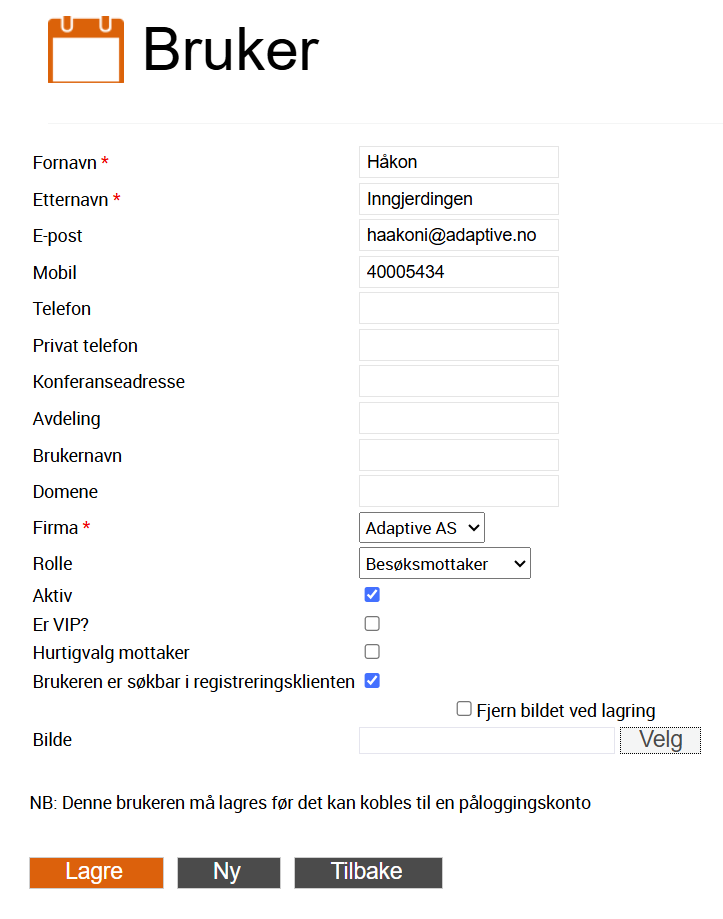Click the Bilde file path field
Viewport: 723px width, 919px height.
point(487,740)
